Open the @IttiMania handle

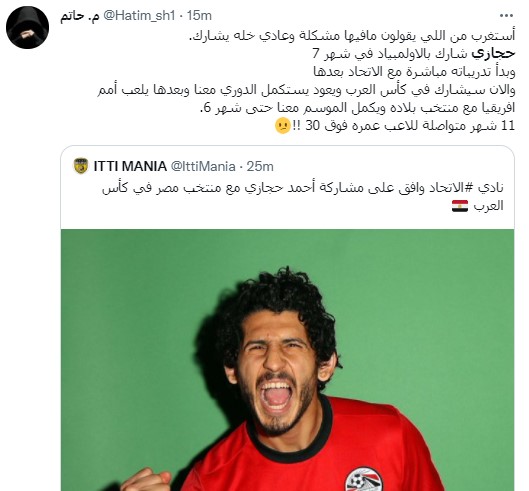point(203,166)
